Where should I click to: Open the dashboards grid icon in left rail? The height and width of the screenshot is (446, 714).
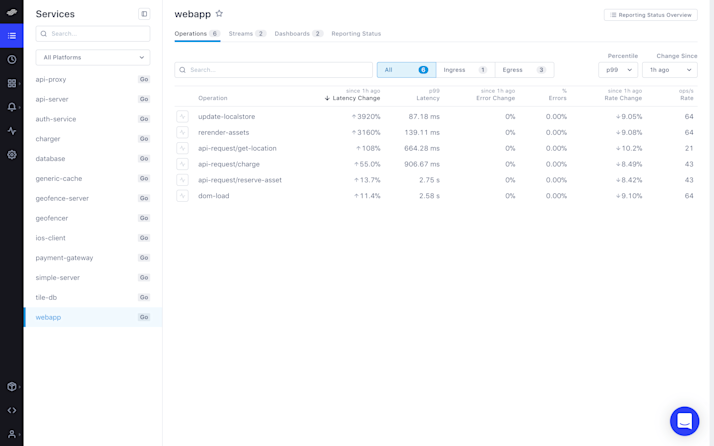point(12,83)
